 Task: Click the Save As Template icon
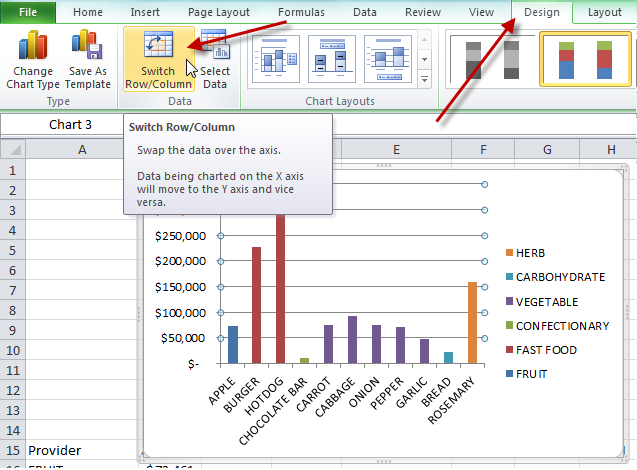(87, 45)
